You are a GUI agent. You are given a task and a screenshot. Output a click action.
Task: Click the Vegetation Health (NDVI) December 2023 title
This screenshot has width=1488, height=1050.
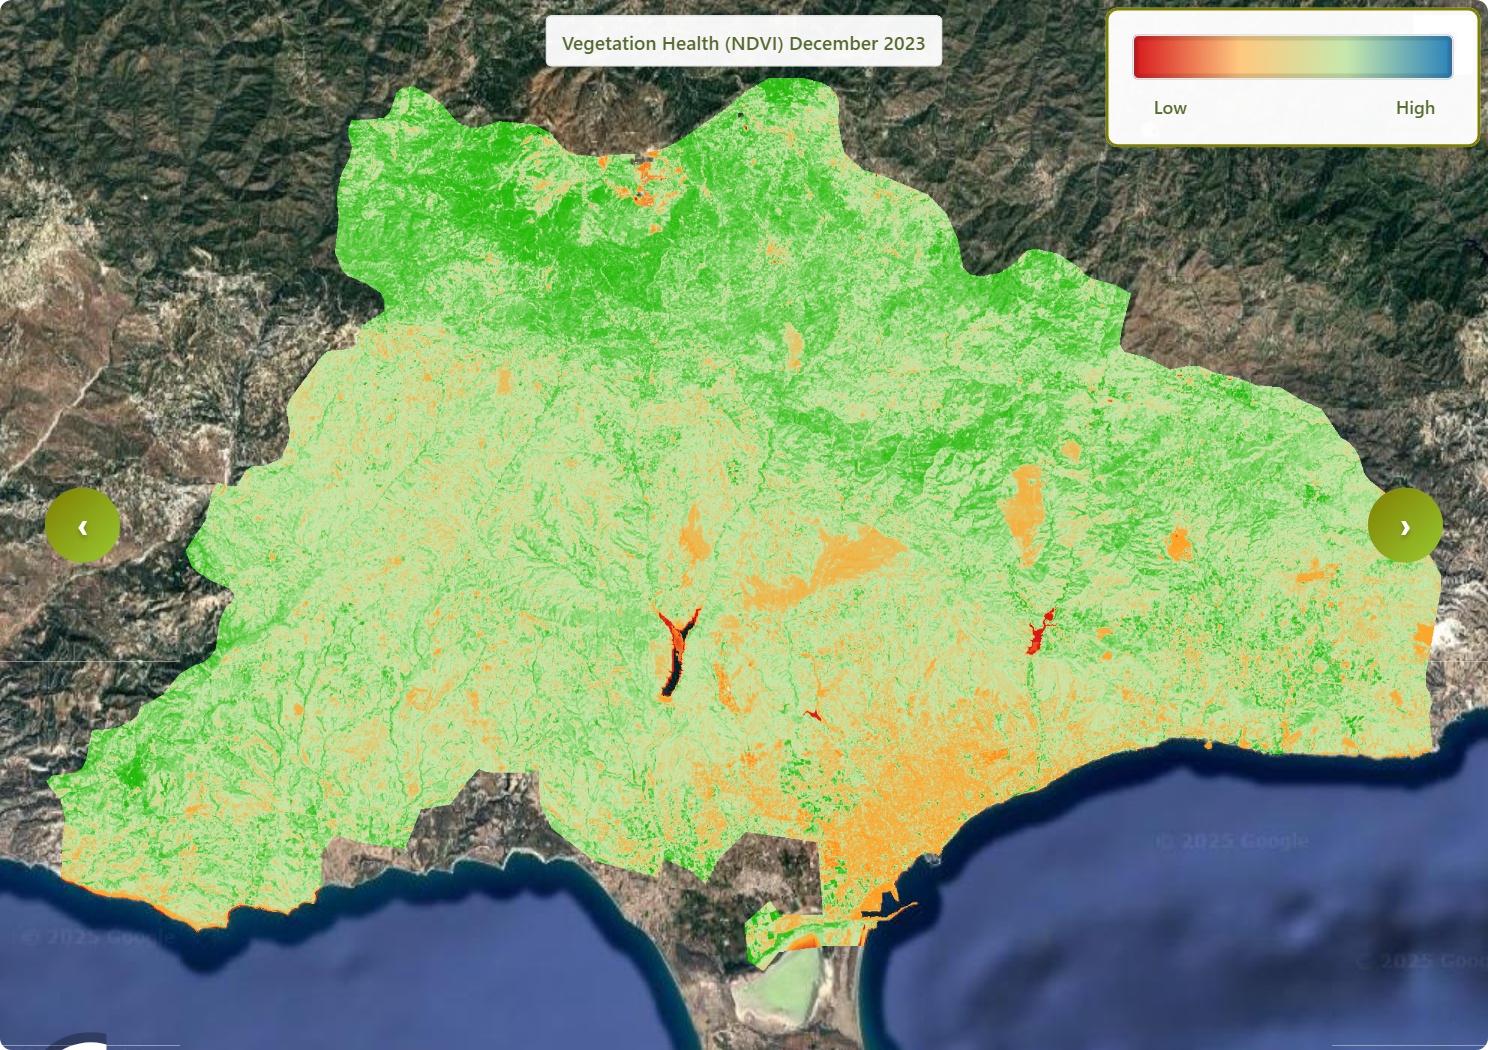point(743,43)
